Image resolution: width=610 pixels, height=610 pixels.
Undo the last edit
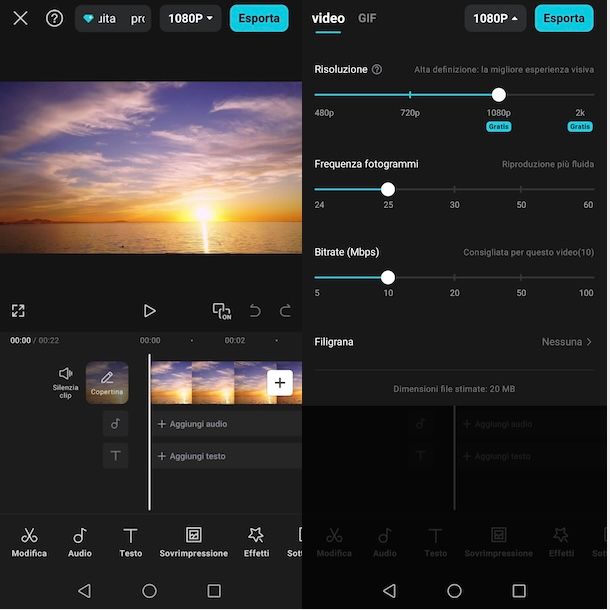(x=255, y=311)
